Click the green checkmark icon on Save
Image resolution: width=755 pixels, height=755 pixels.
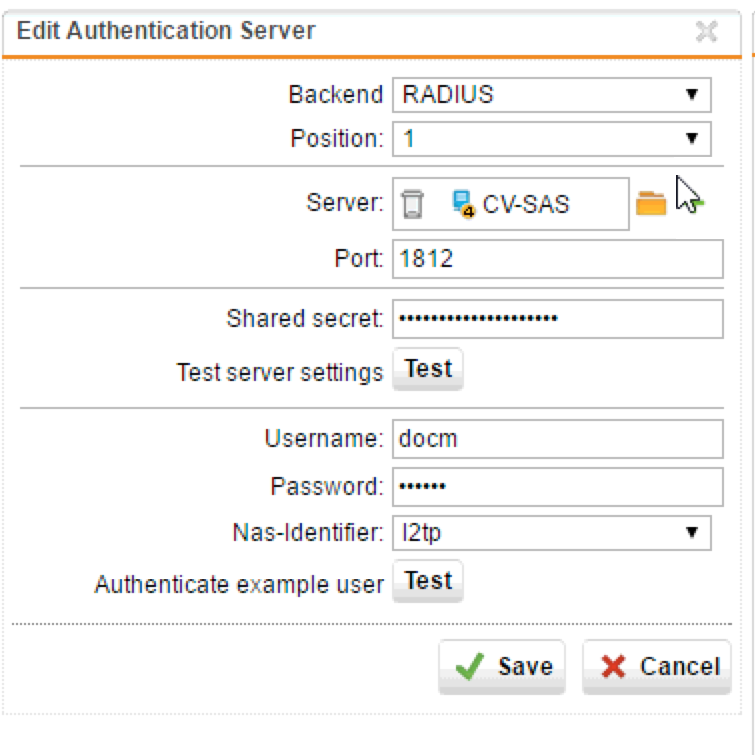point(469,666)
